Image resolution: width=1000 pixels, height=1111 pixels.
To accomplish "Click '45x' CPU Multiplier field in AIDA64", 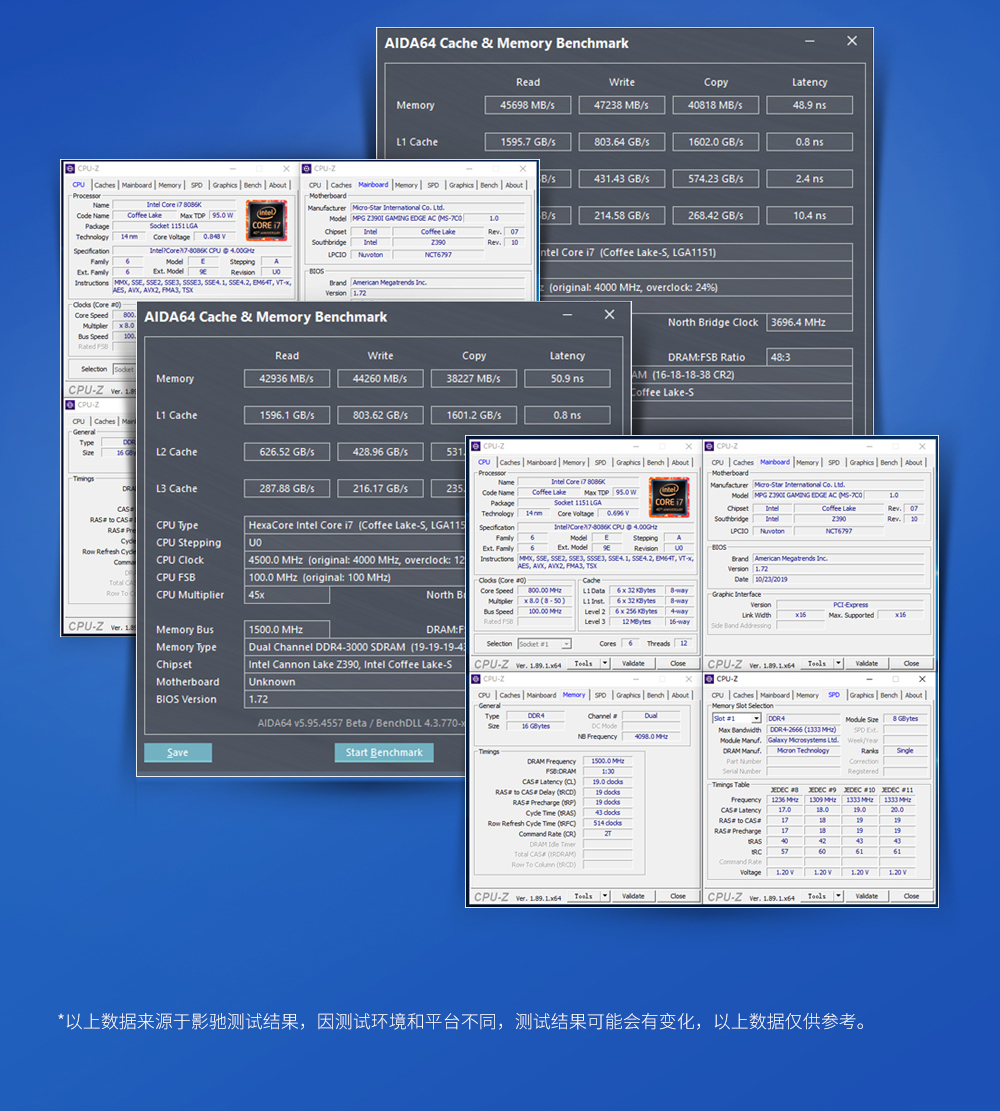I will click(x=286, y=595).
